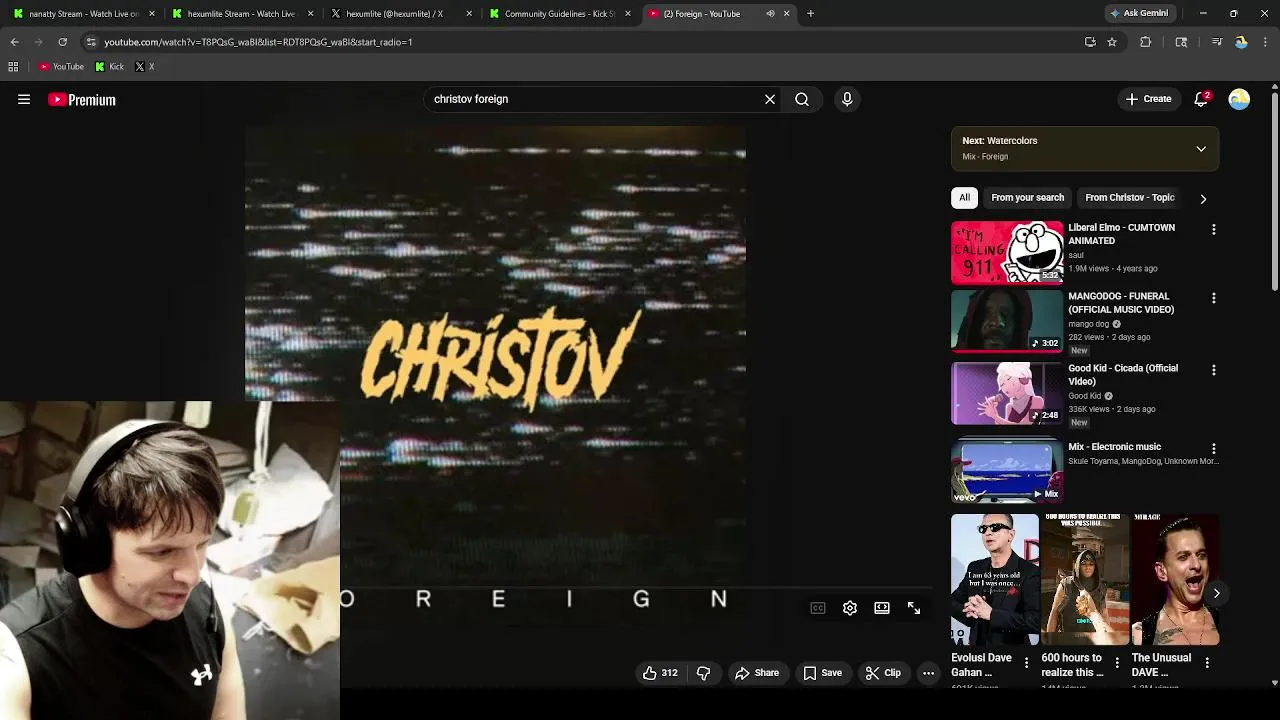Open player settings gear

tap(850, 608)
